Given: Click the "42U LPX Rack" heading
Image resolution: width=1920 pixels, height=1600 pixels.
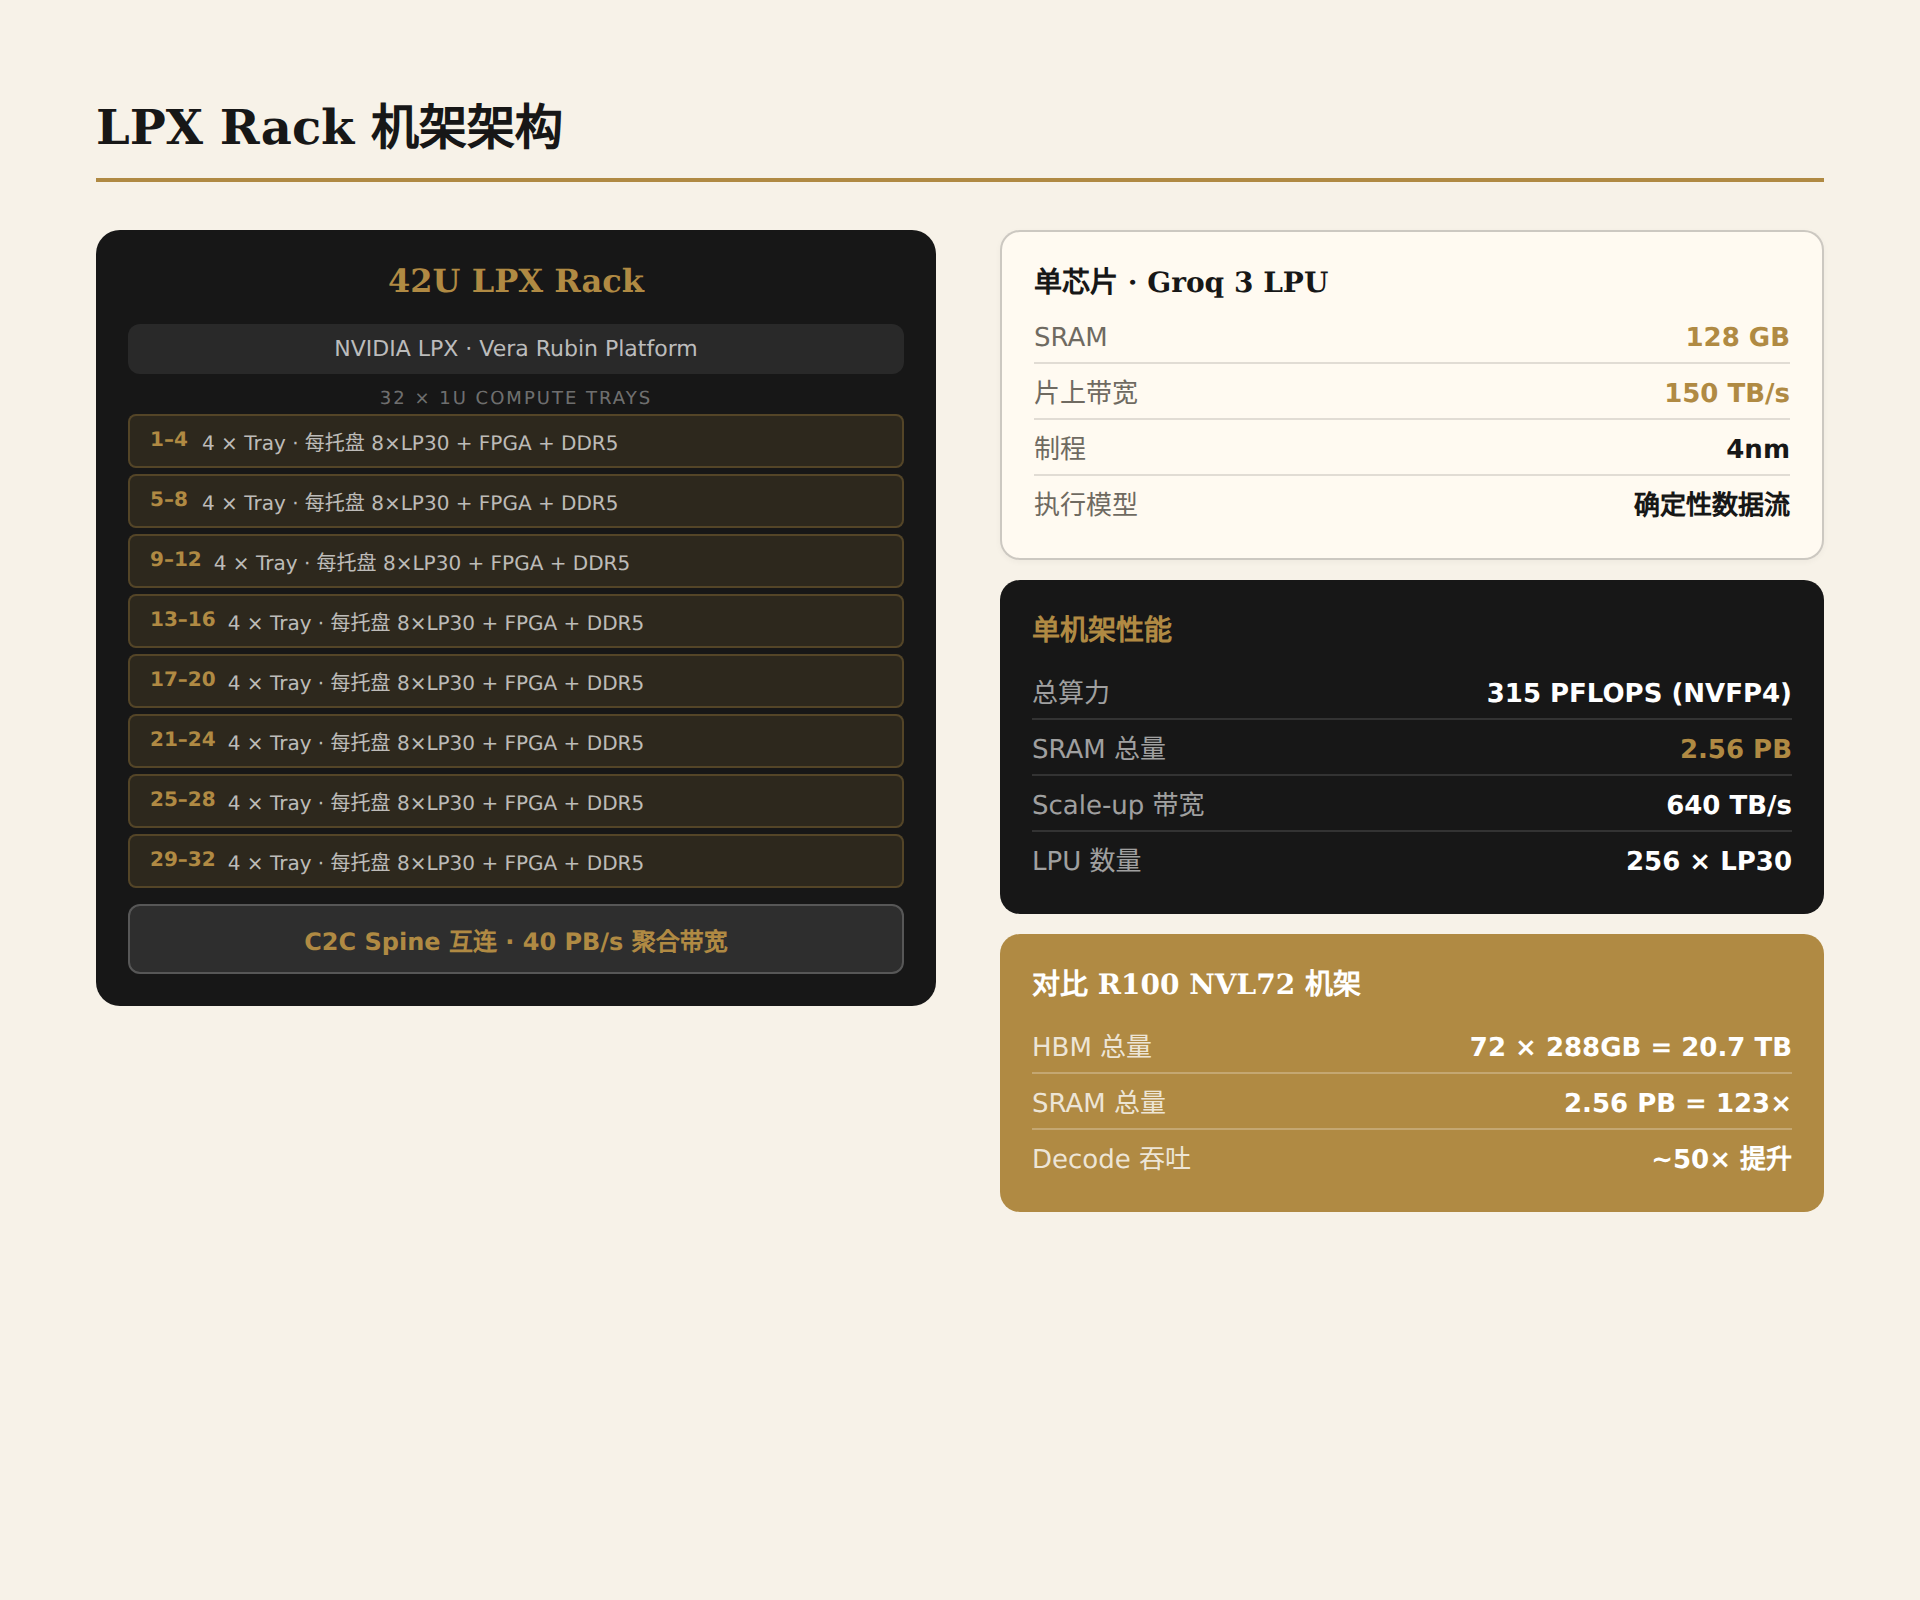Looking at the screenshot, I should click(516, 280).
